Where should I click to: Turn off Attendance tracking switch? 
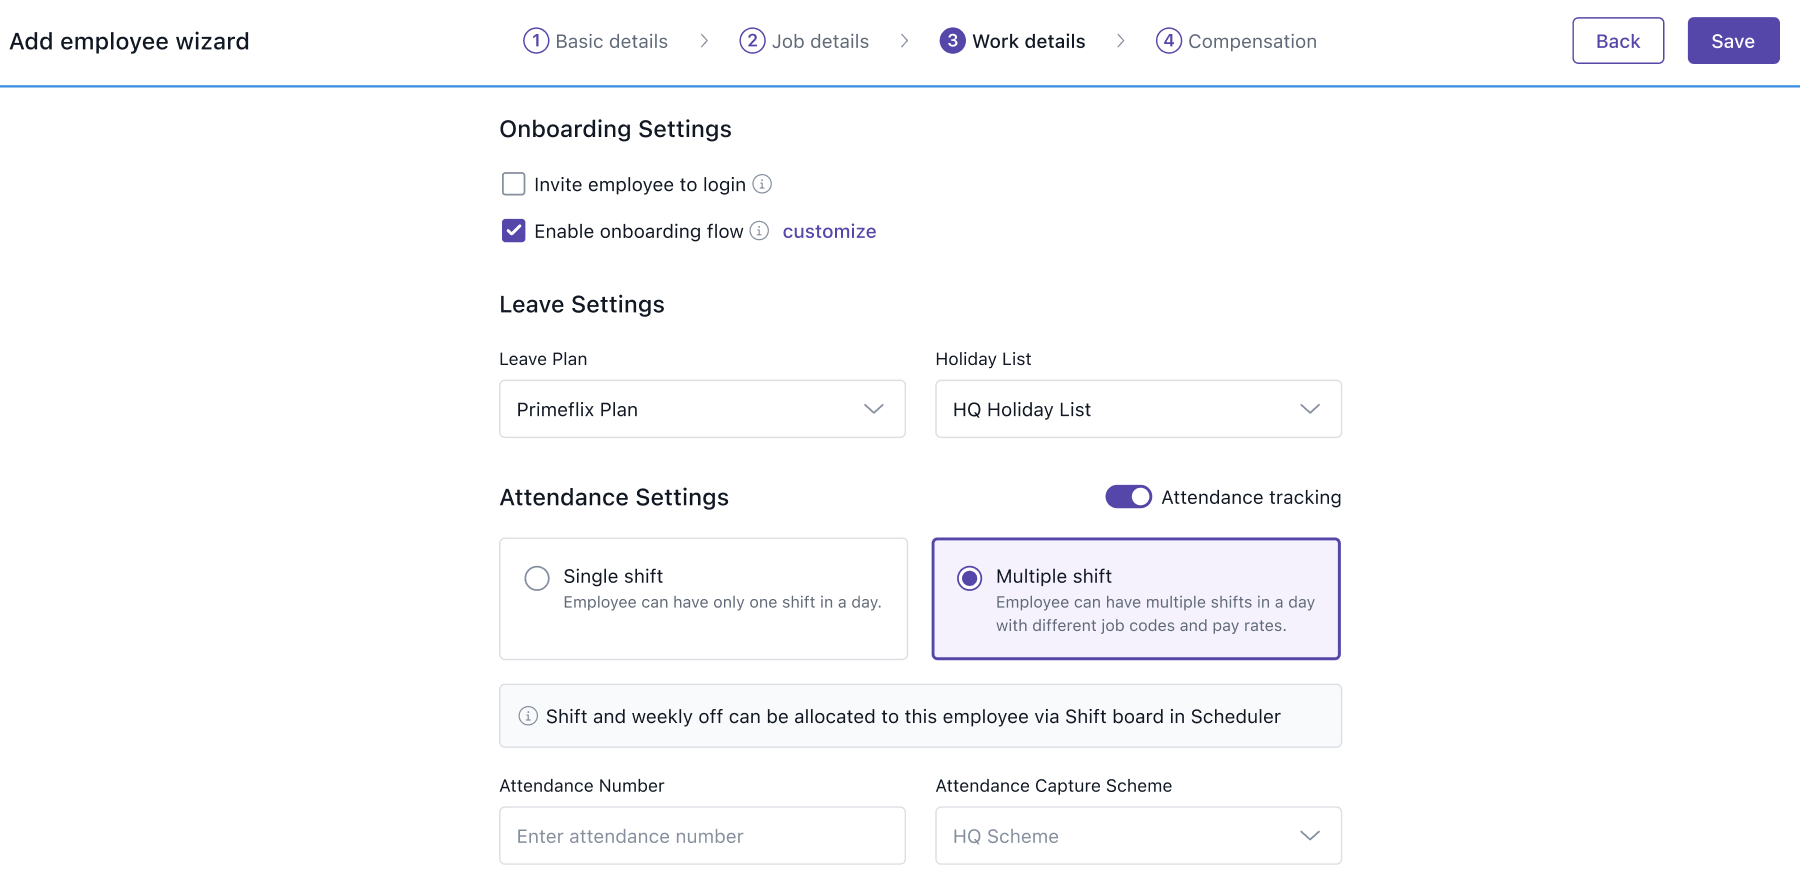tap(1128, 497)
